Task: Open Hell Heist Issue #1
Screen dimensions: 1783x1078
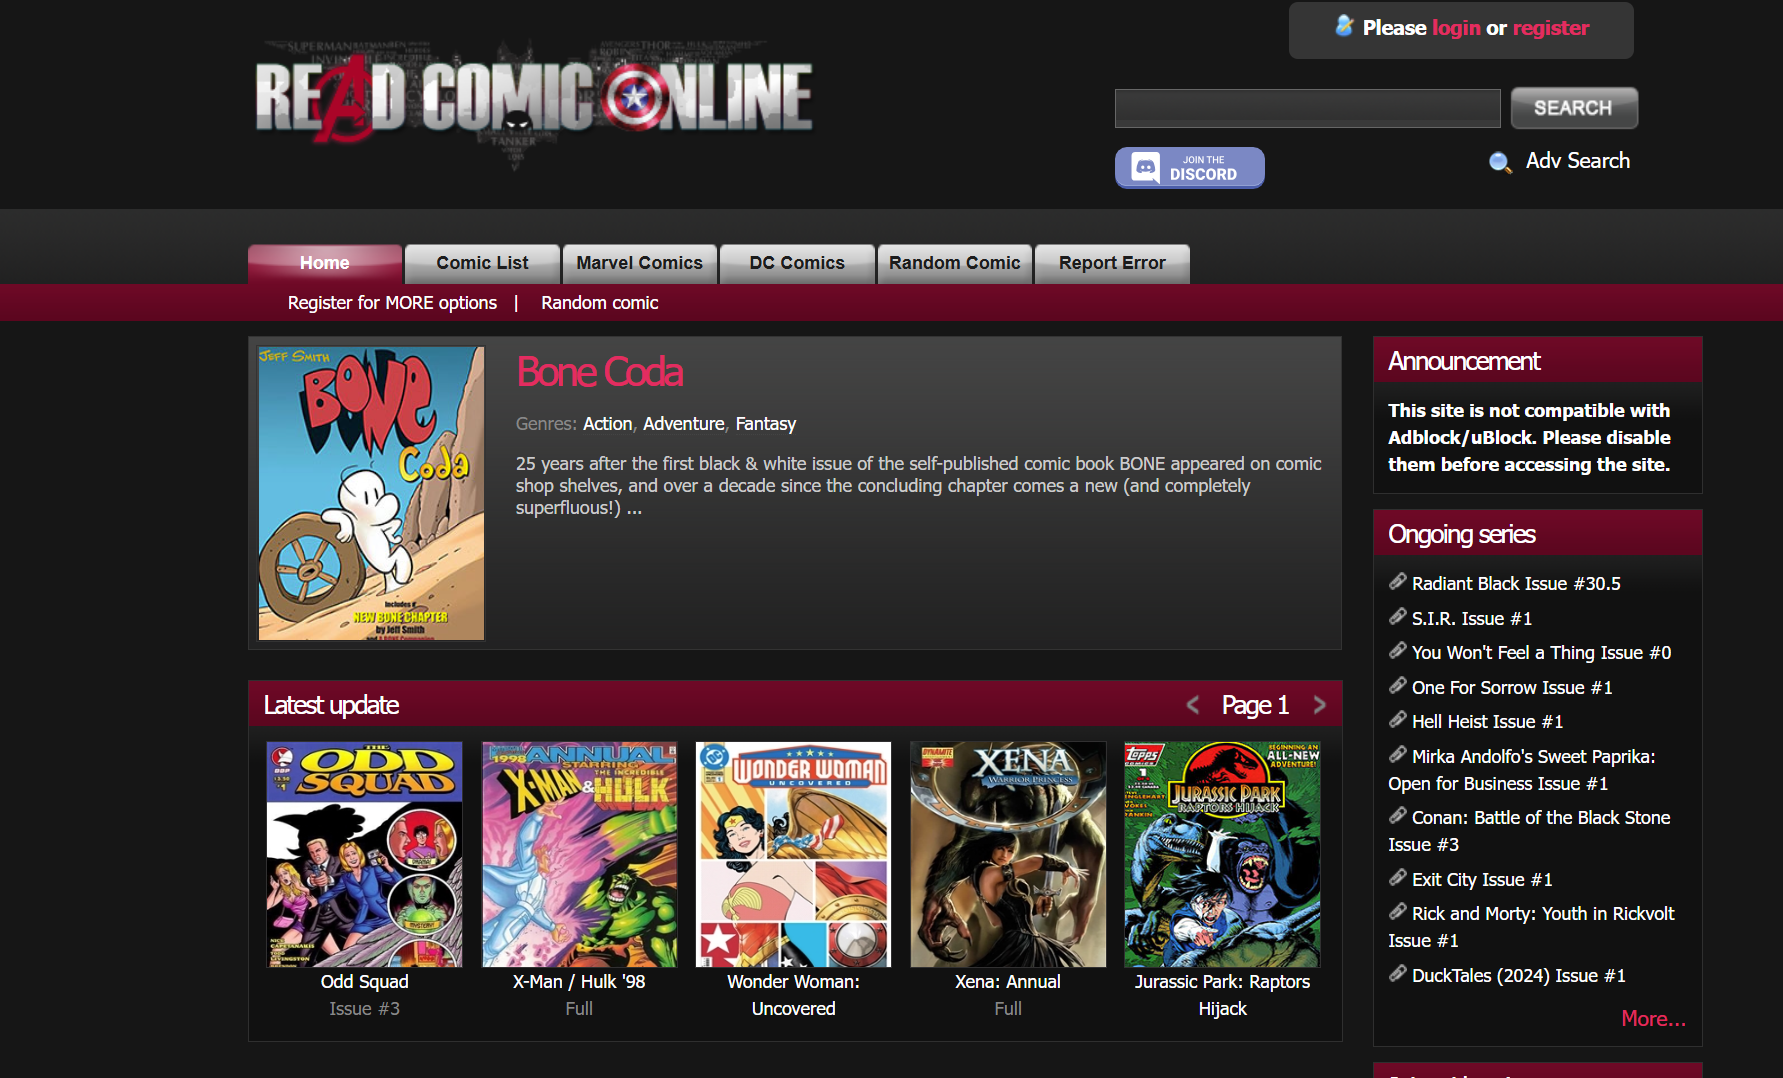Action: coord(1487,722)
